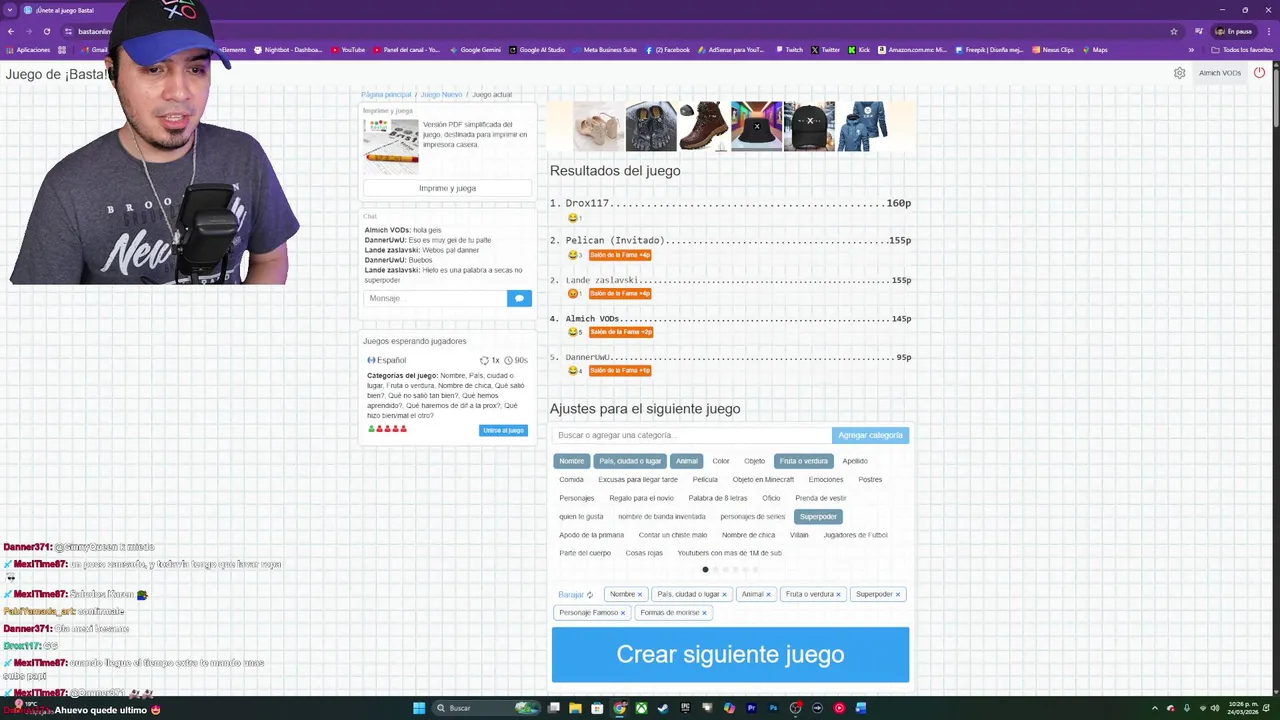This screenshot has height=720, width=1280.
Task: Open Steam from taskbar
Action: pos(663,708)
